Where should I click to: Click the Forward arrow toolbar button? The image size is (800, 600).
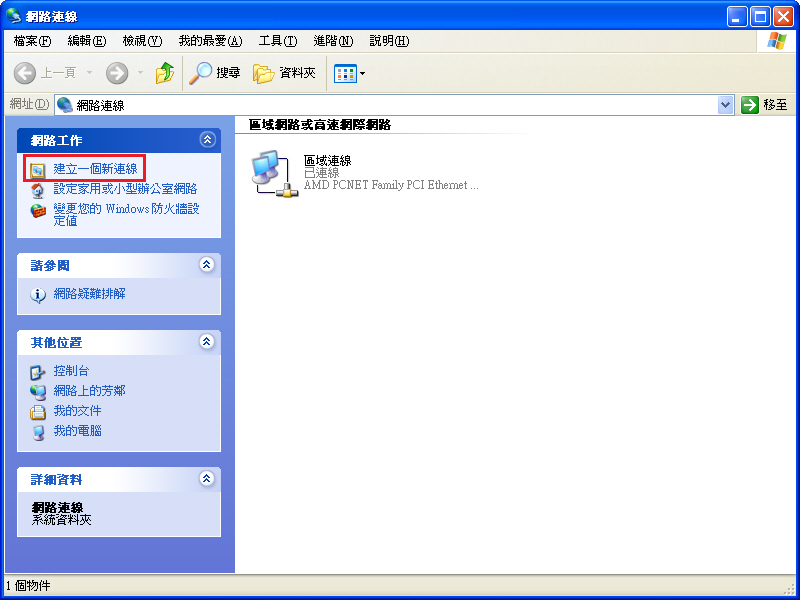pos(117,73)
